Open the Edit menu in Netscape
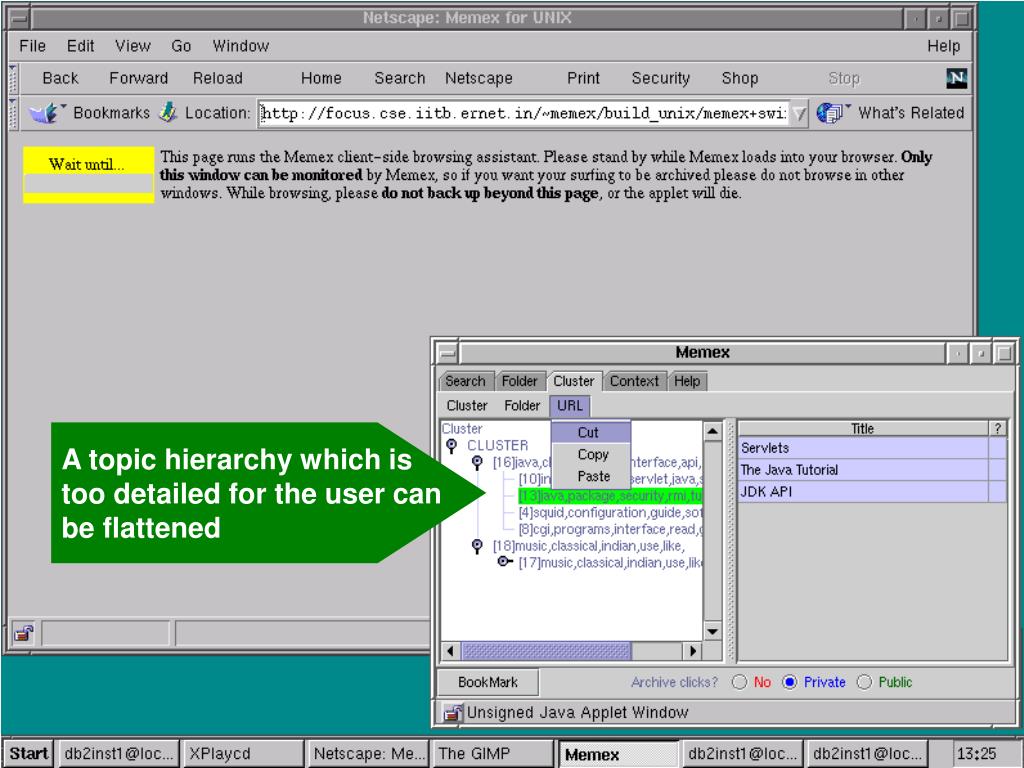Viewport: 1024px width, 768px height. (x=80, y=46)
